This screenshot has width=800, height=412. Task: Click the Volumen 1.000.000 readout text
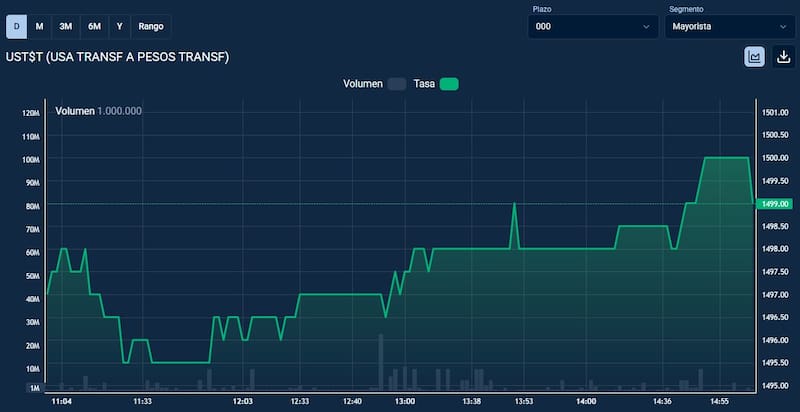pyautogui.click(x=98, y=111)
